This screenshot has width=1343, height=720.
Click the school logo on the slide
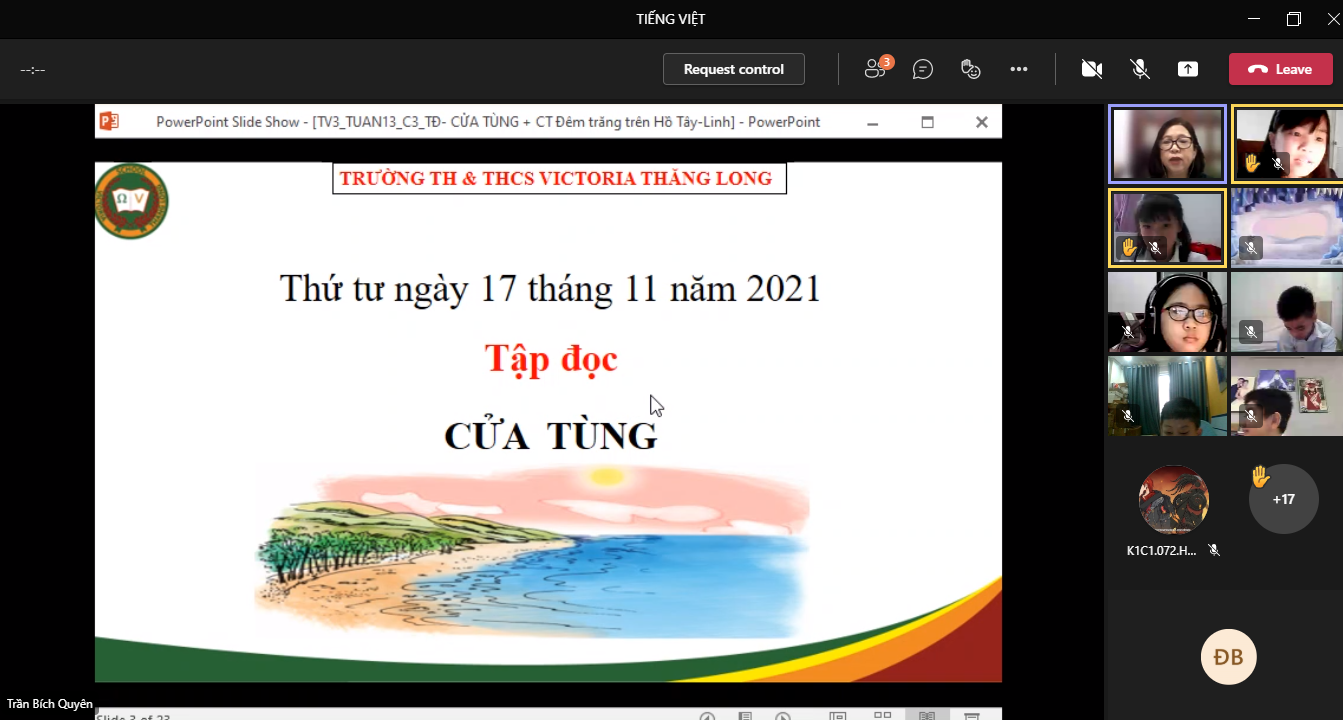tap(131, 202)
